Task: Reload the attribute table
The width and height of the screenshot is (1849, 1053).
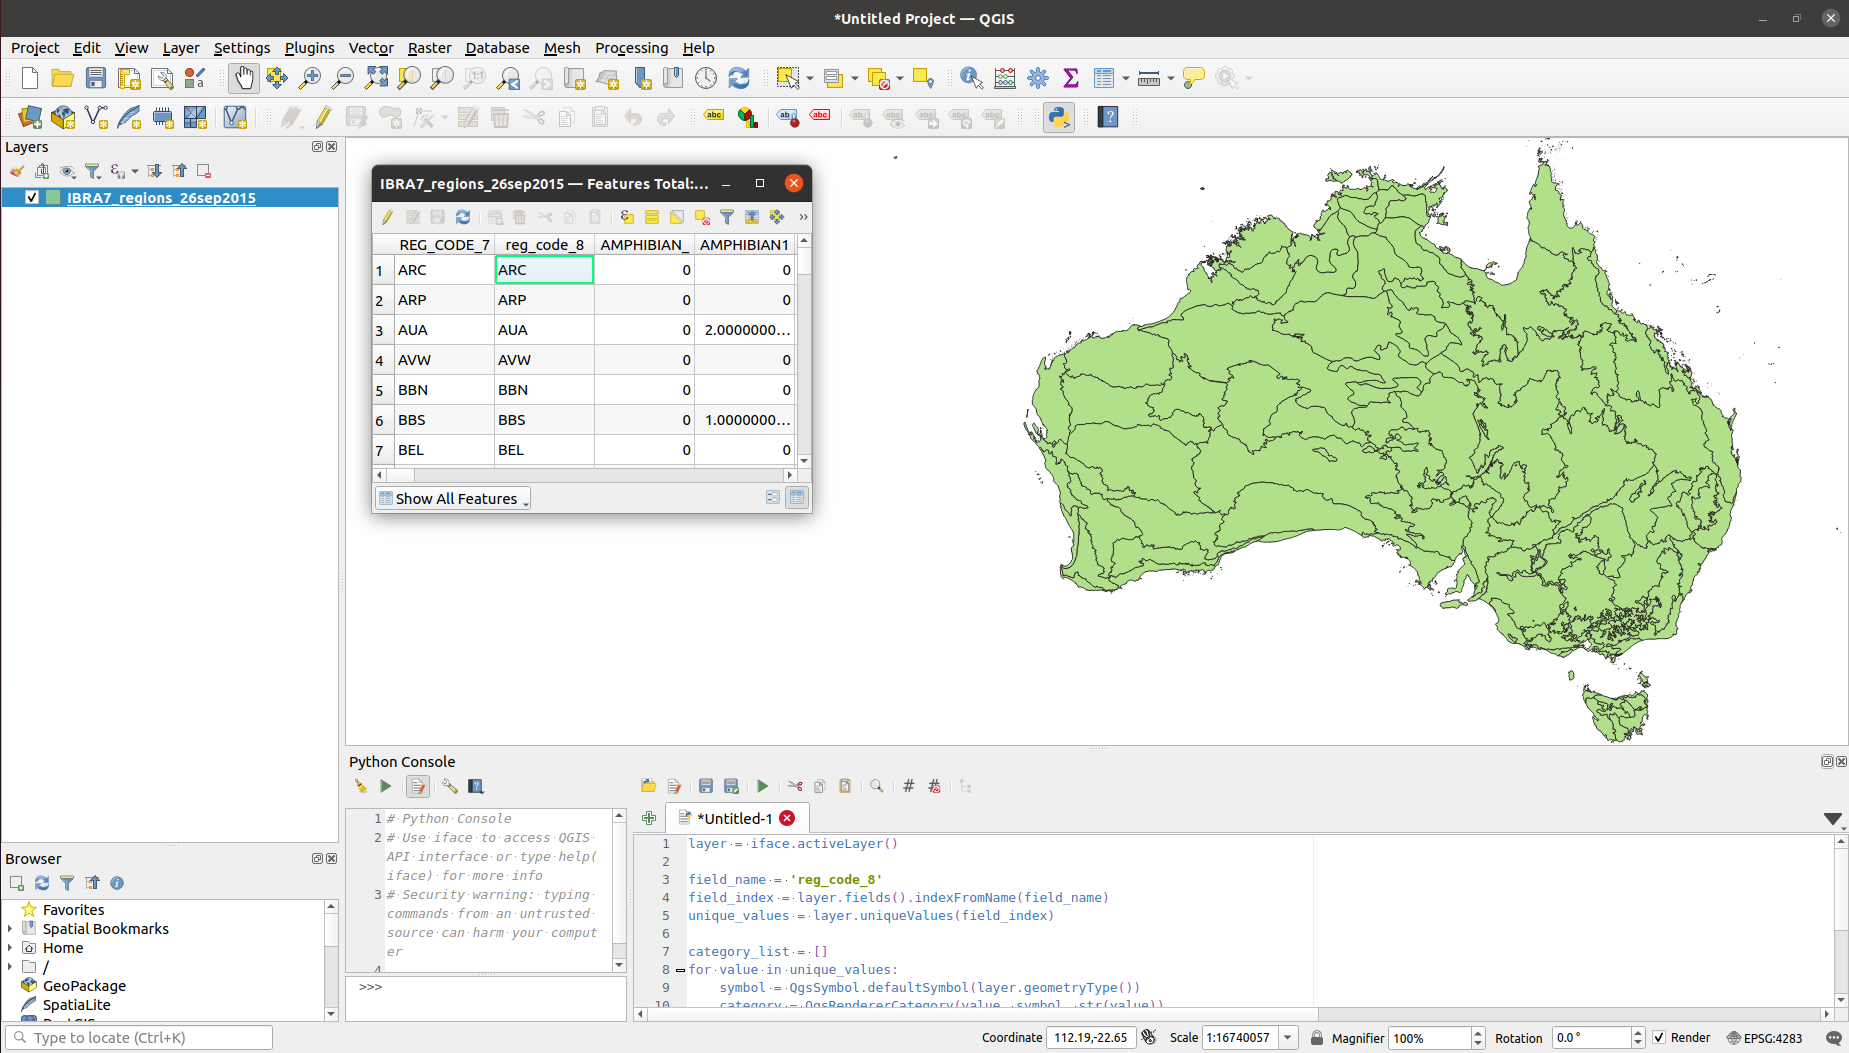Action: coord(463,217)
